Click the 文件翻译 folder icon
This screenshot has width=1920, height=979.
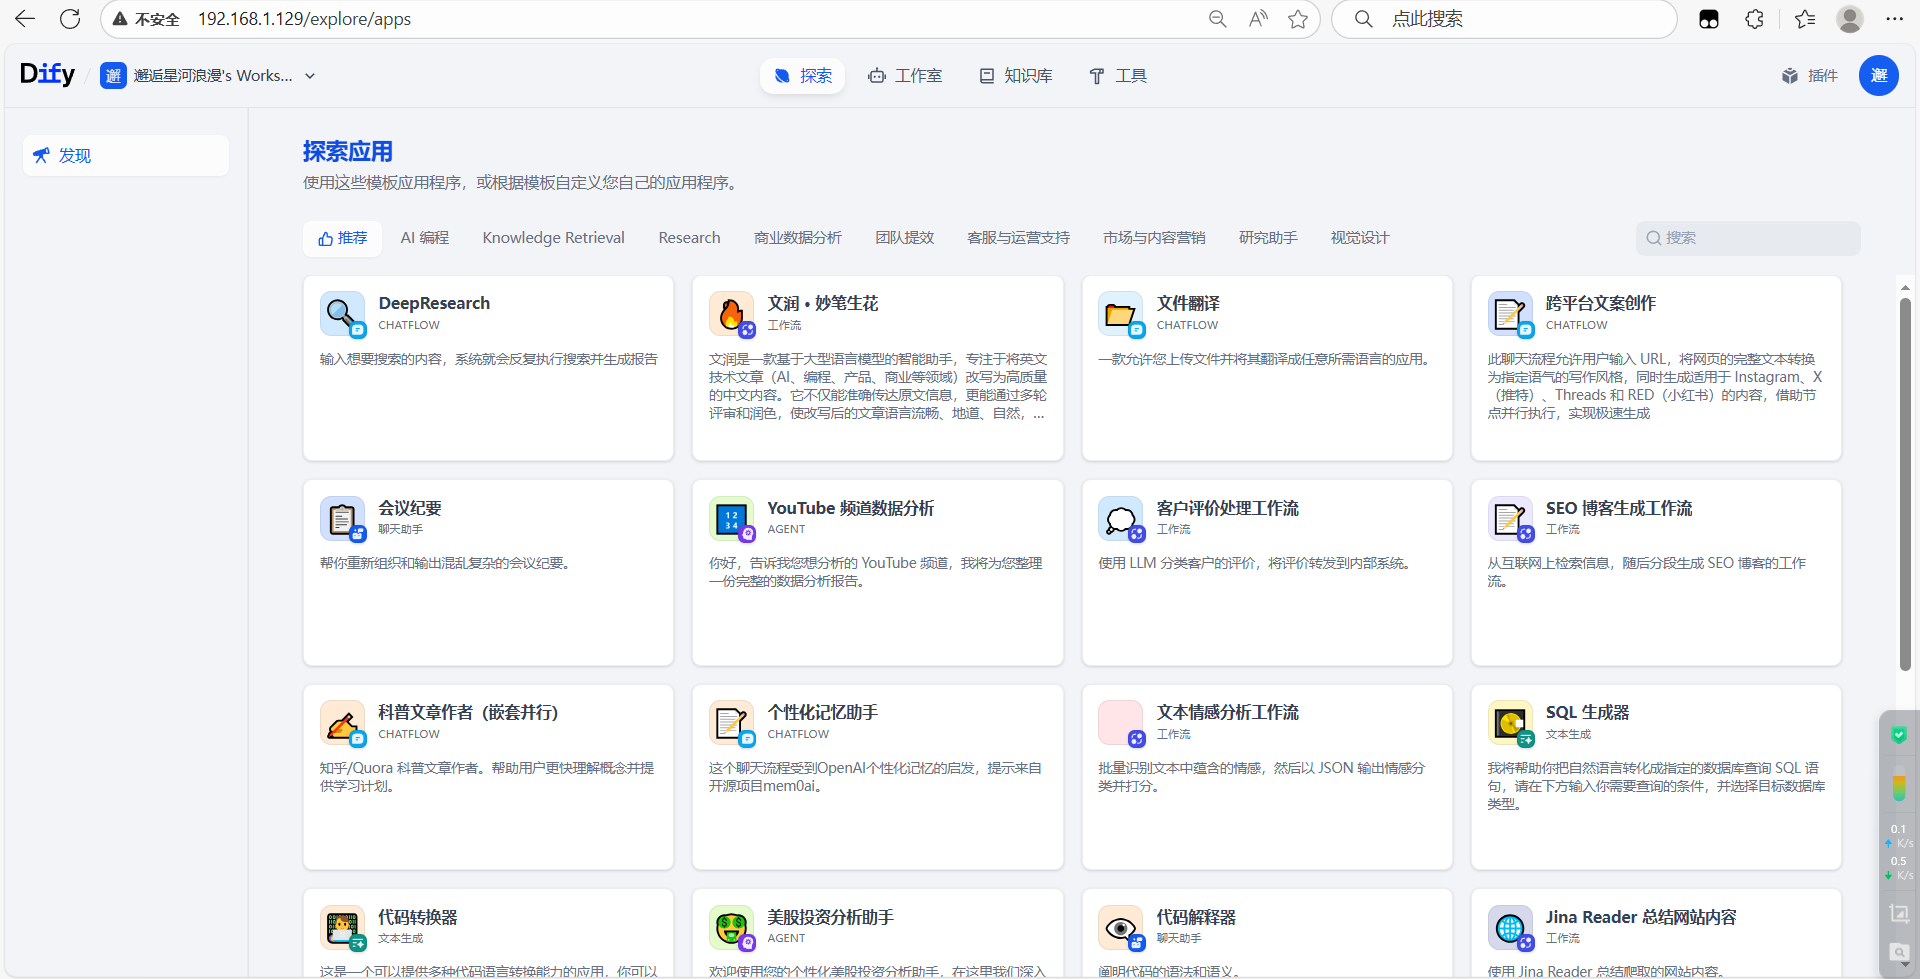[x=1120, y=314]
